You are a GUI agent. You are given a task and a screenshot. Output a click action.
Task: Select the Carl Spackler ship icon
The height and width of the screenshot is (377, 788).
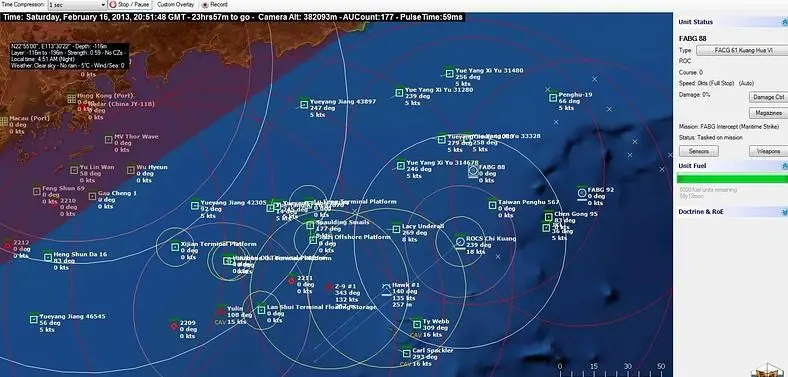[x=407, y=353]
